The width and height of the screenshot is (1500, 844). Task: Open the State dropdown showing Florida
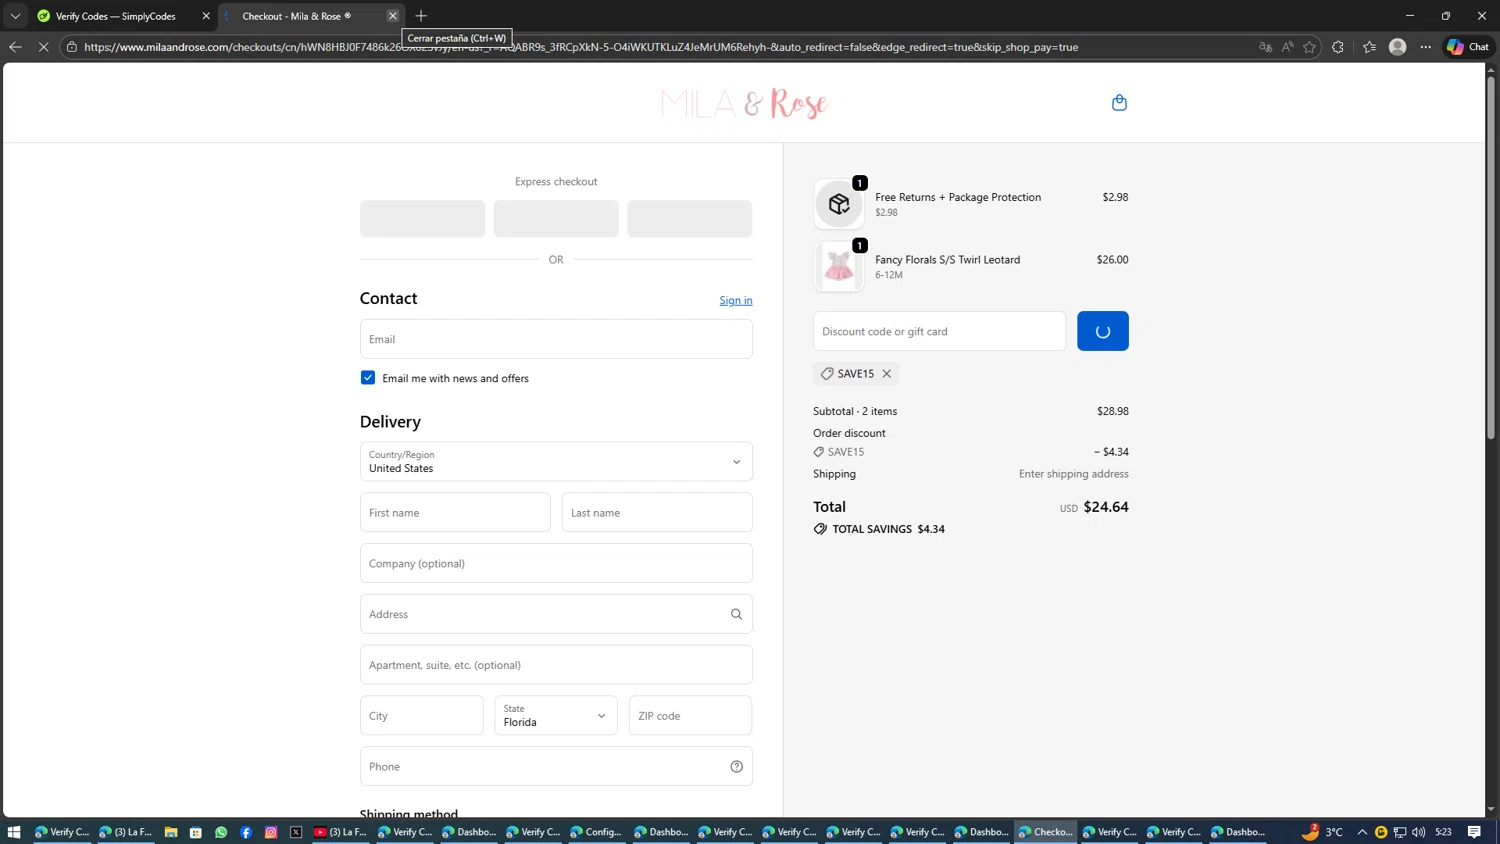click(556, 716)
